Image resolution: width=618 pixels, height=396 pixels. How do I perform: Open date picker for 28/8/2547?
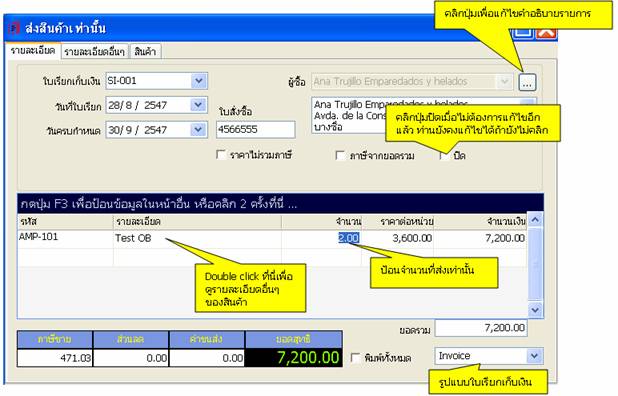[x=199, y=105]
